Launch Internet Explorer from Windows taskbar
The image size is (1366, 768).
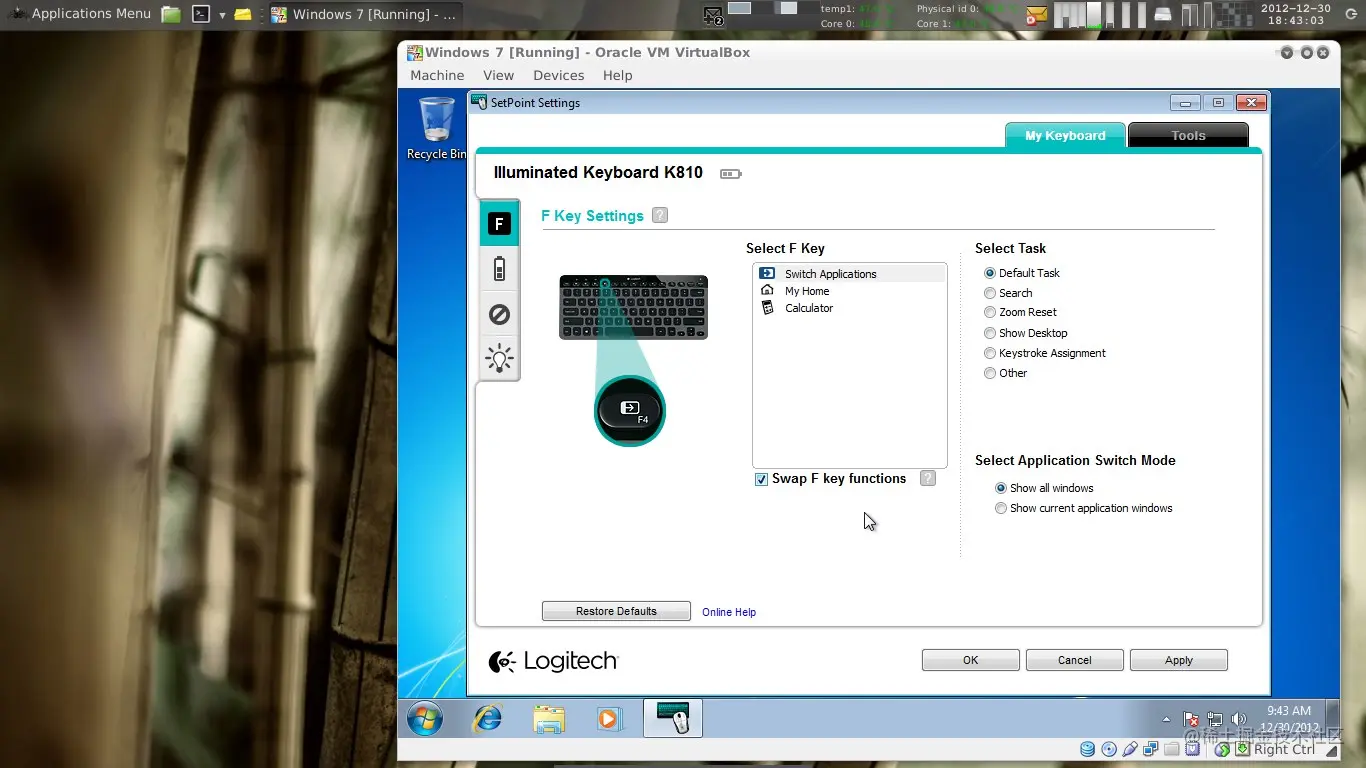click(x=488, y=718)
